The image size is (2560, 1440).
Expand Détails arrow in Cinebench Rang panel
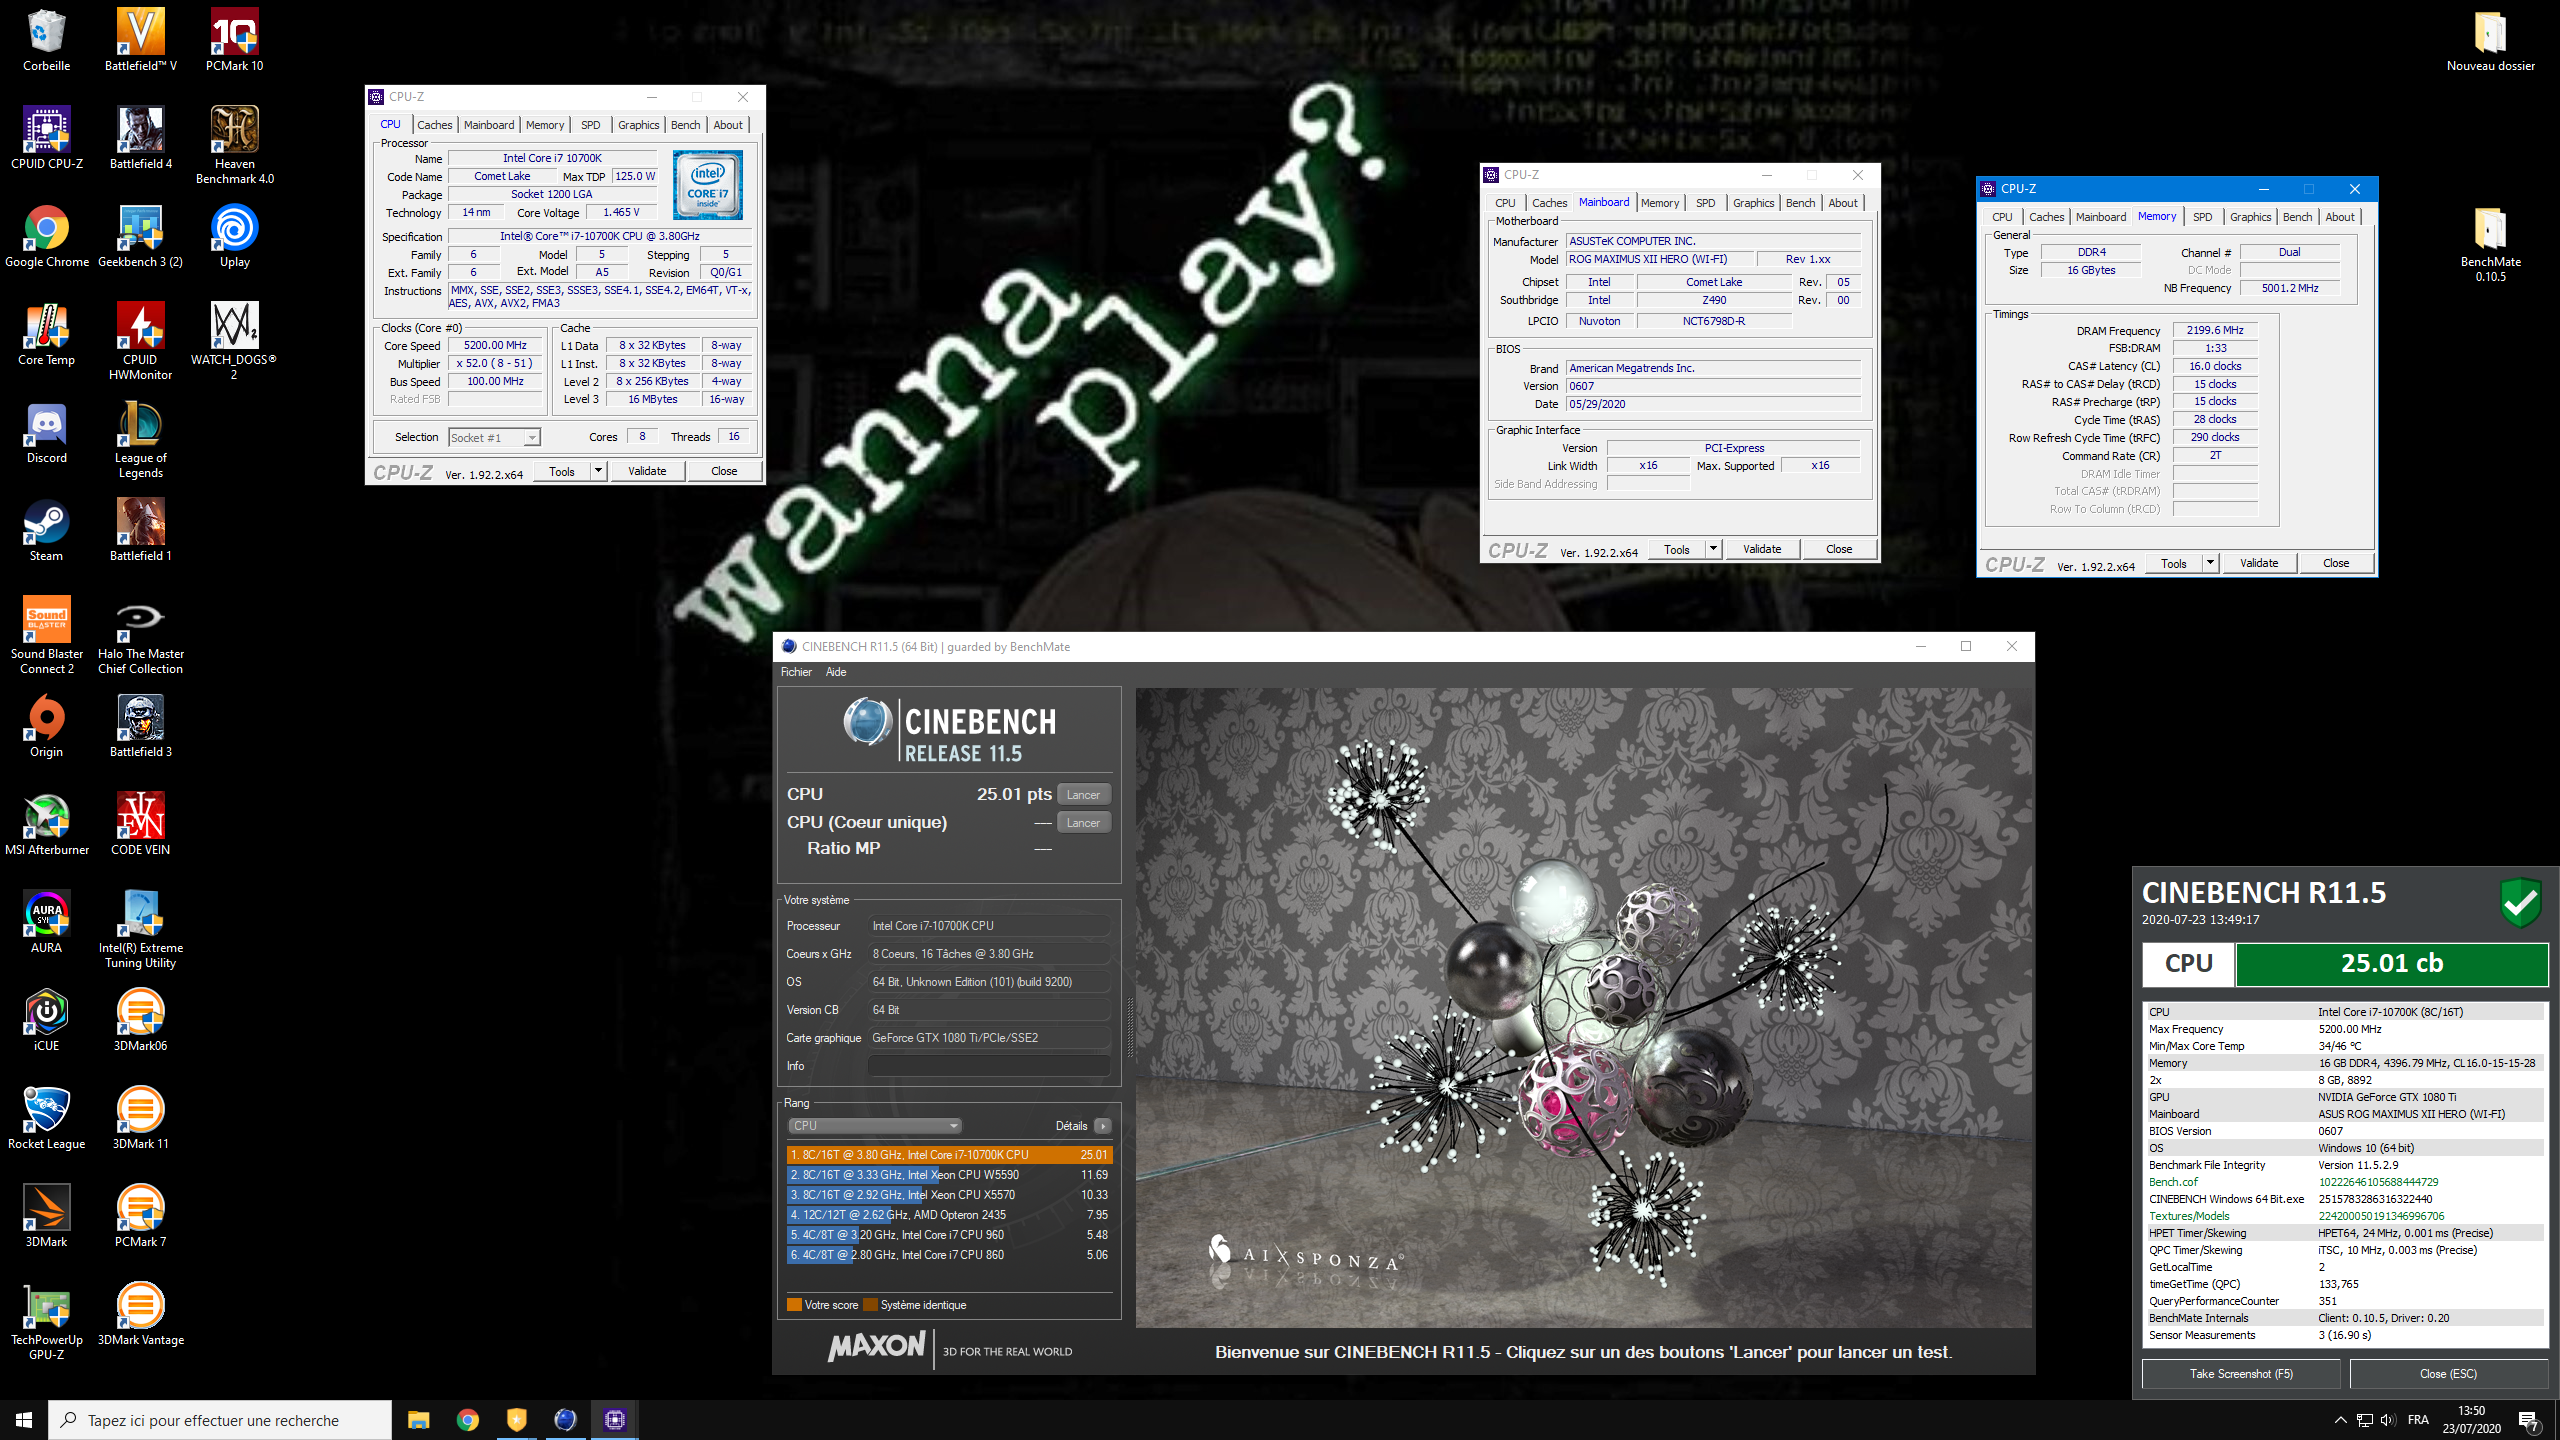1103,1126
